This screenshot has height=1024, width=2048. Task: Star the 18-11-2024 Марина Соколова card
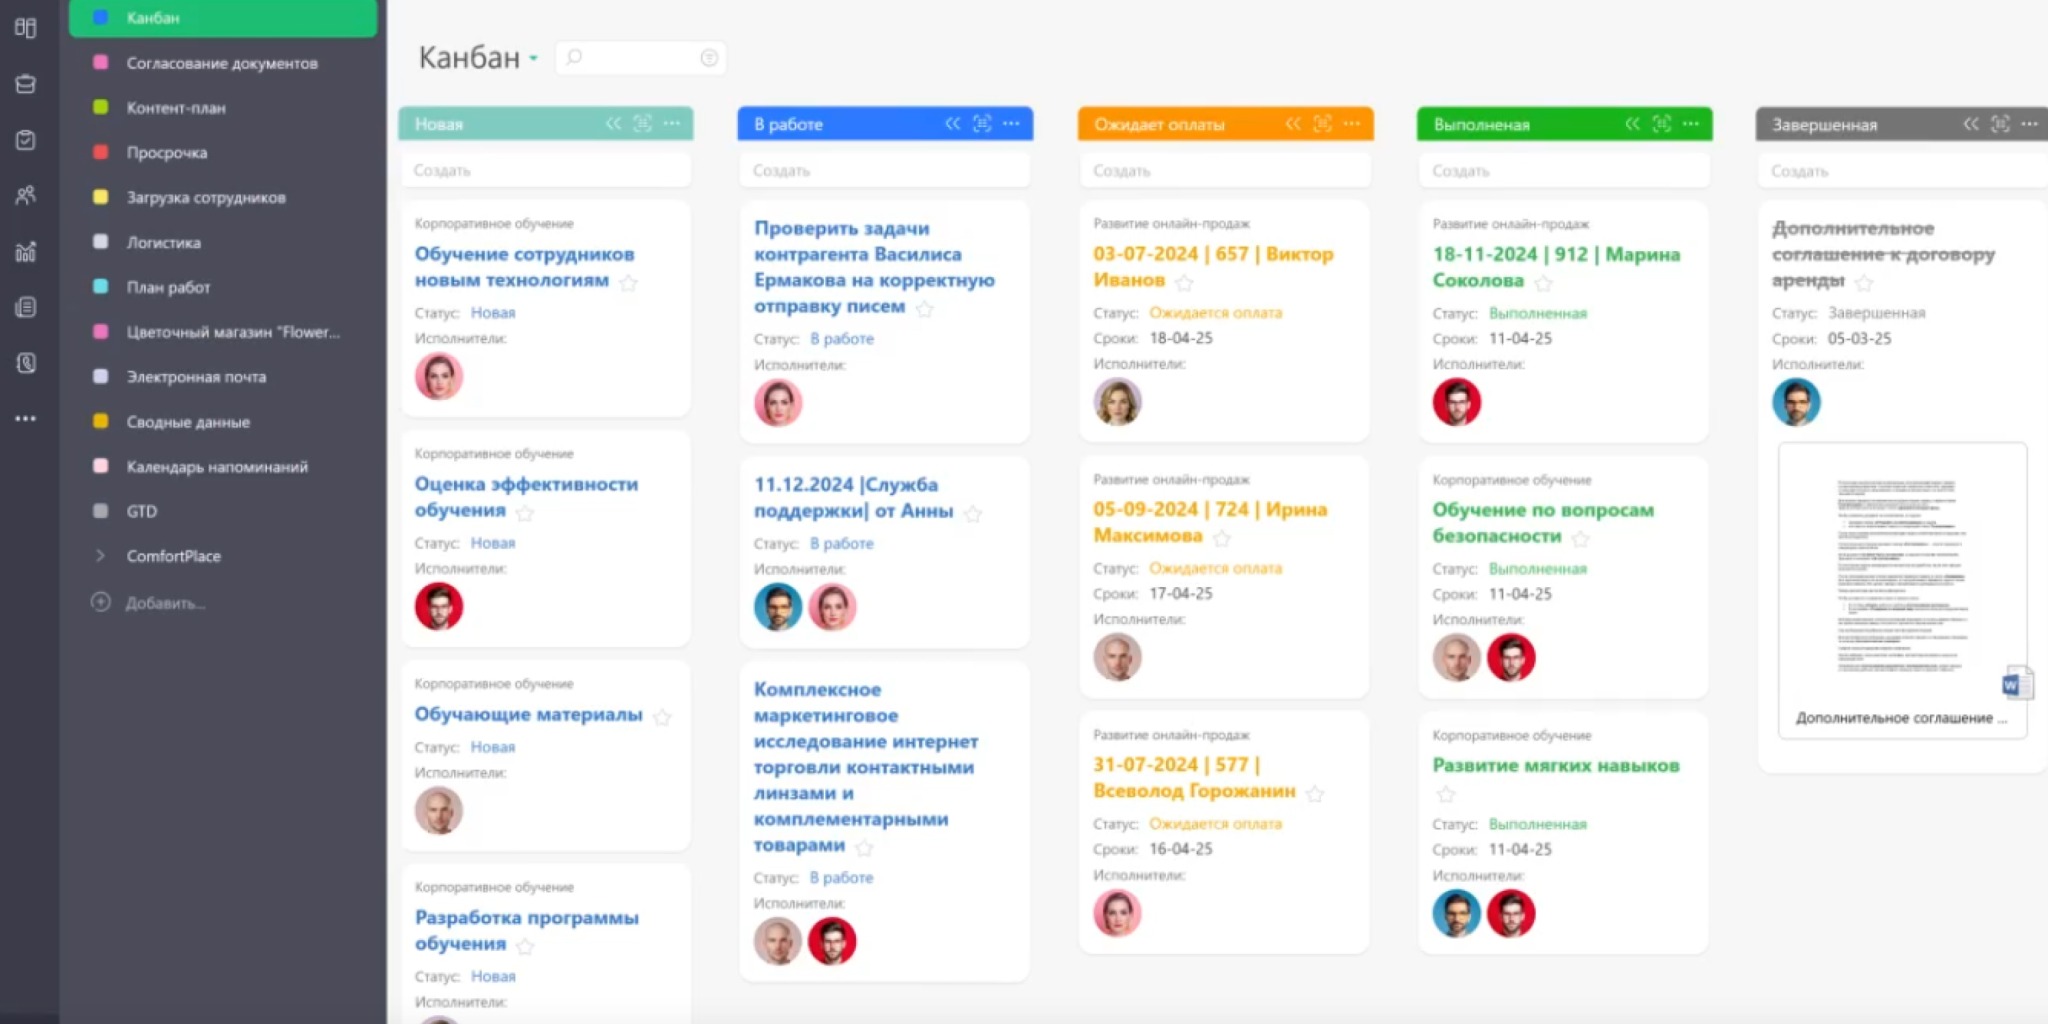1543,283
